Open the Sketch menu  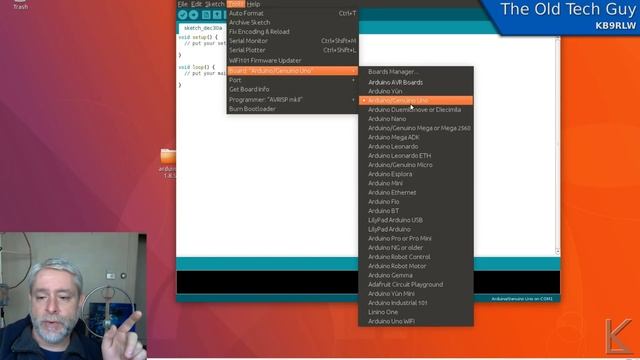pos(215,4)
